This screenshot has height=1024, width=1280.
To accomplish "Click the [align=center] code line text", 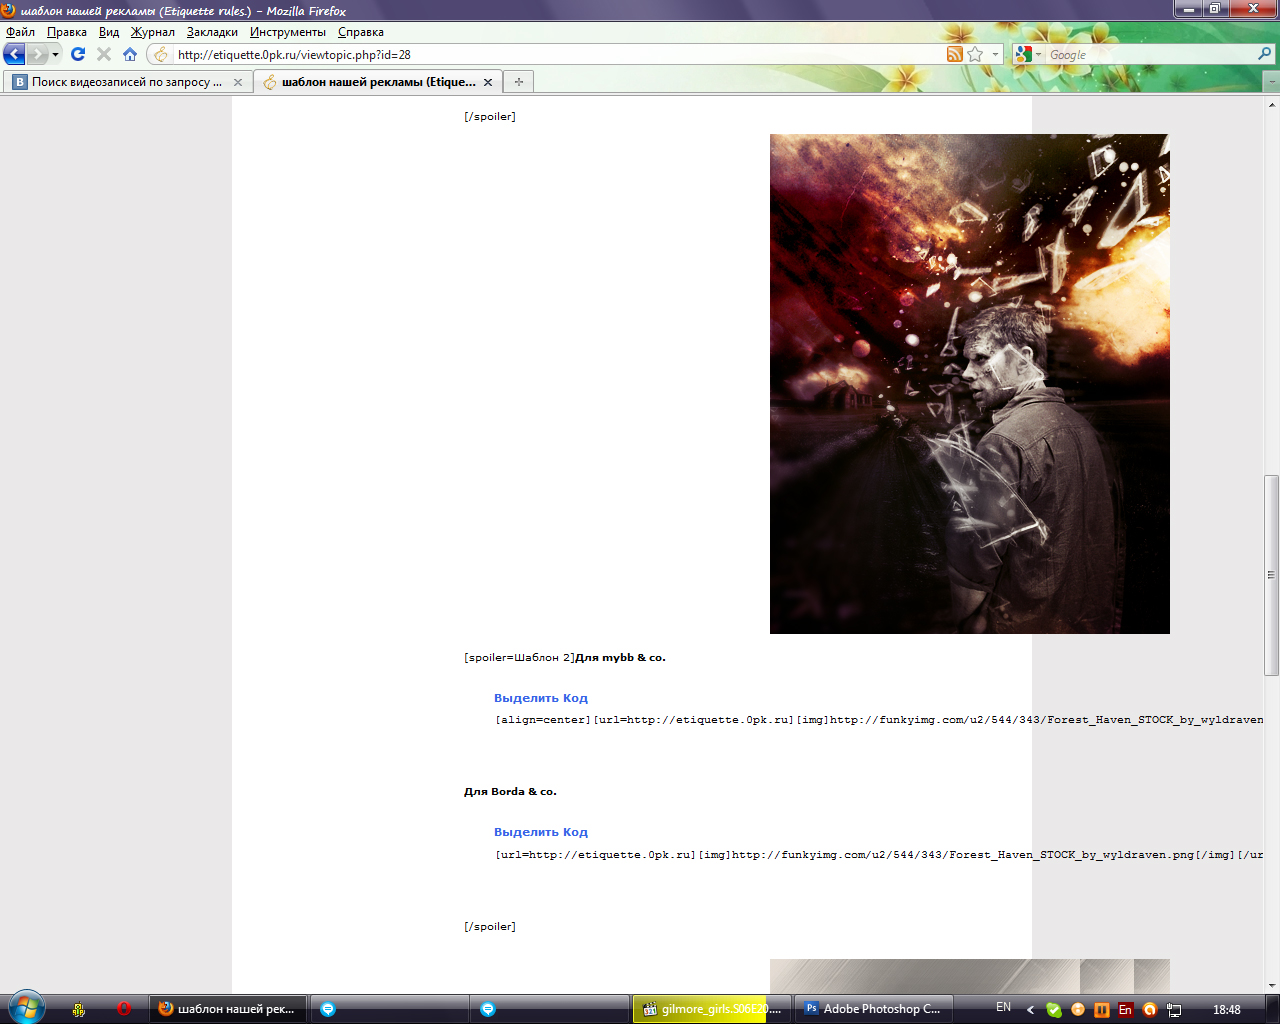I will coord(879,720).
